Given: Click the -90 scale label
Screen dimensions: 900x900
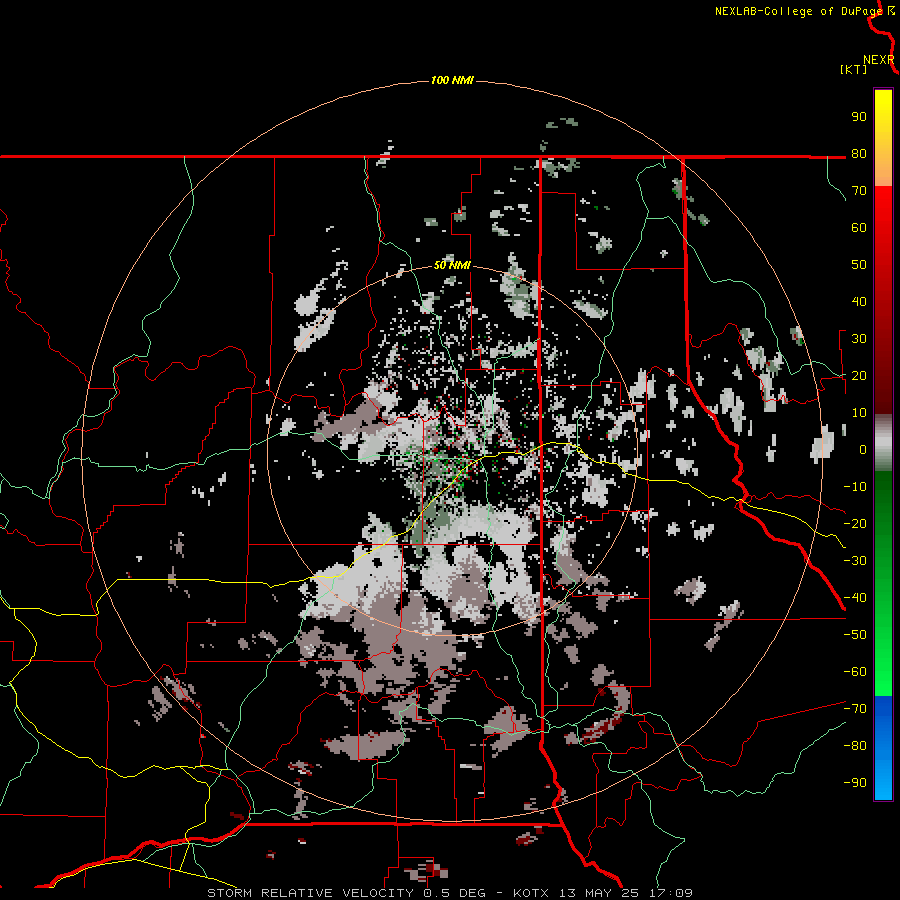Looking at the screenshot, I should (x=855, y=783).
